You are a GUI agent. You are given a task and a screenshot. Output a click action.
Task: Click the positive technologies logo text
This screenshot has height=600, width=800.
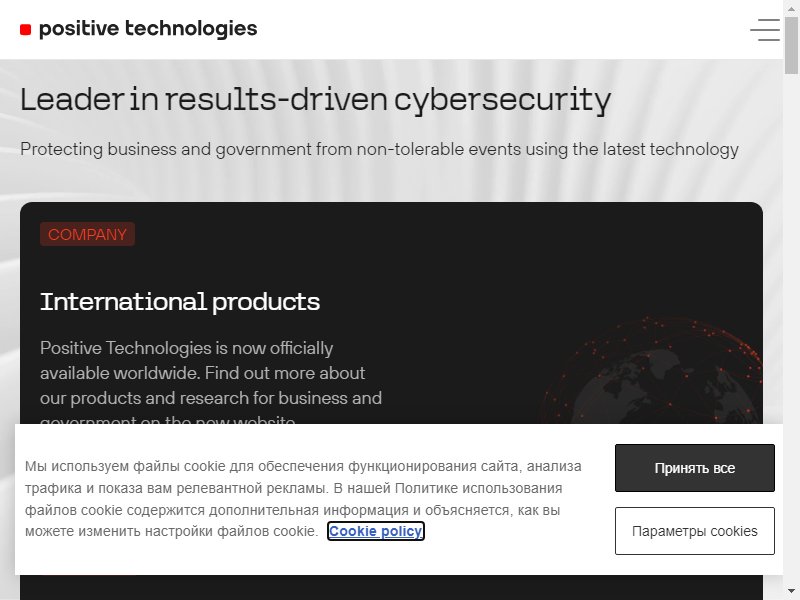point(148,29)
